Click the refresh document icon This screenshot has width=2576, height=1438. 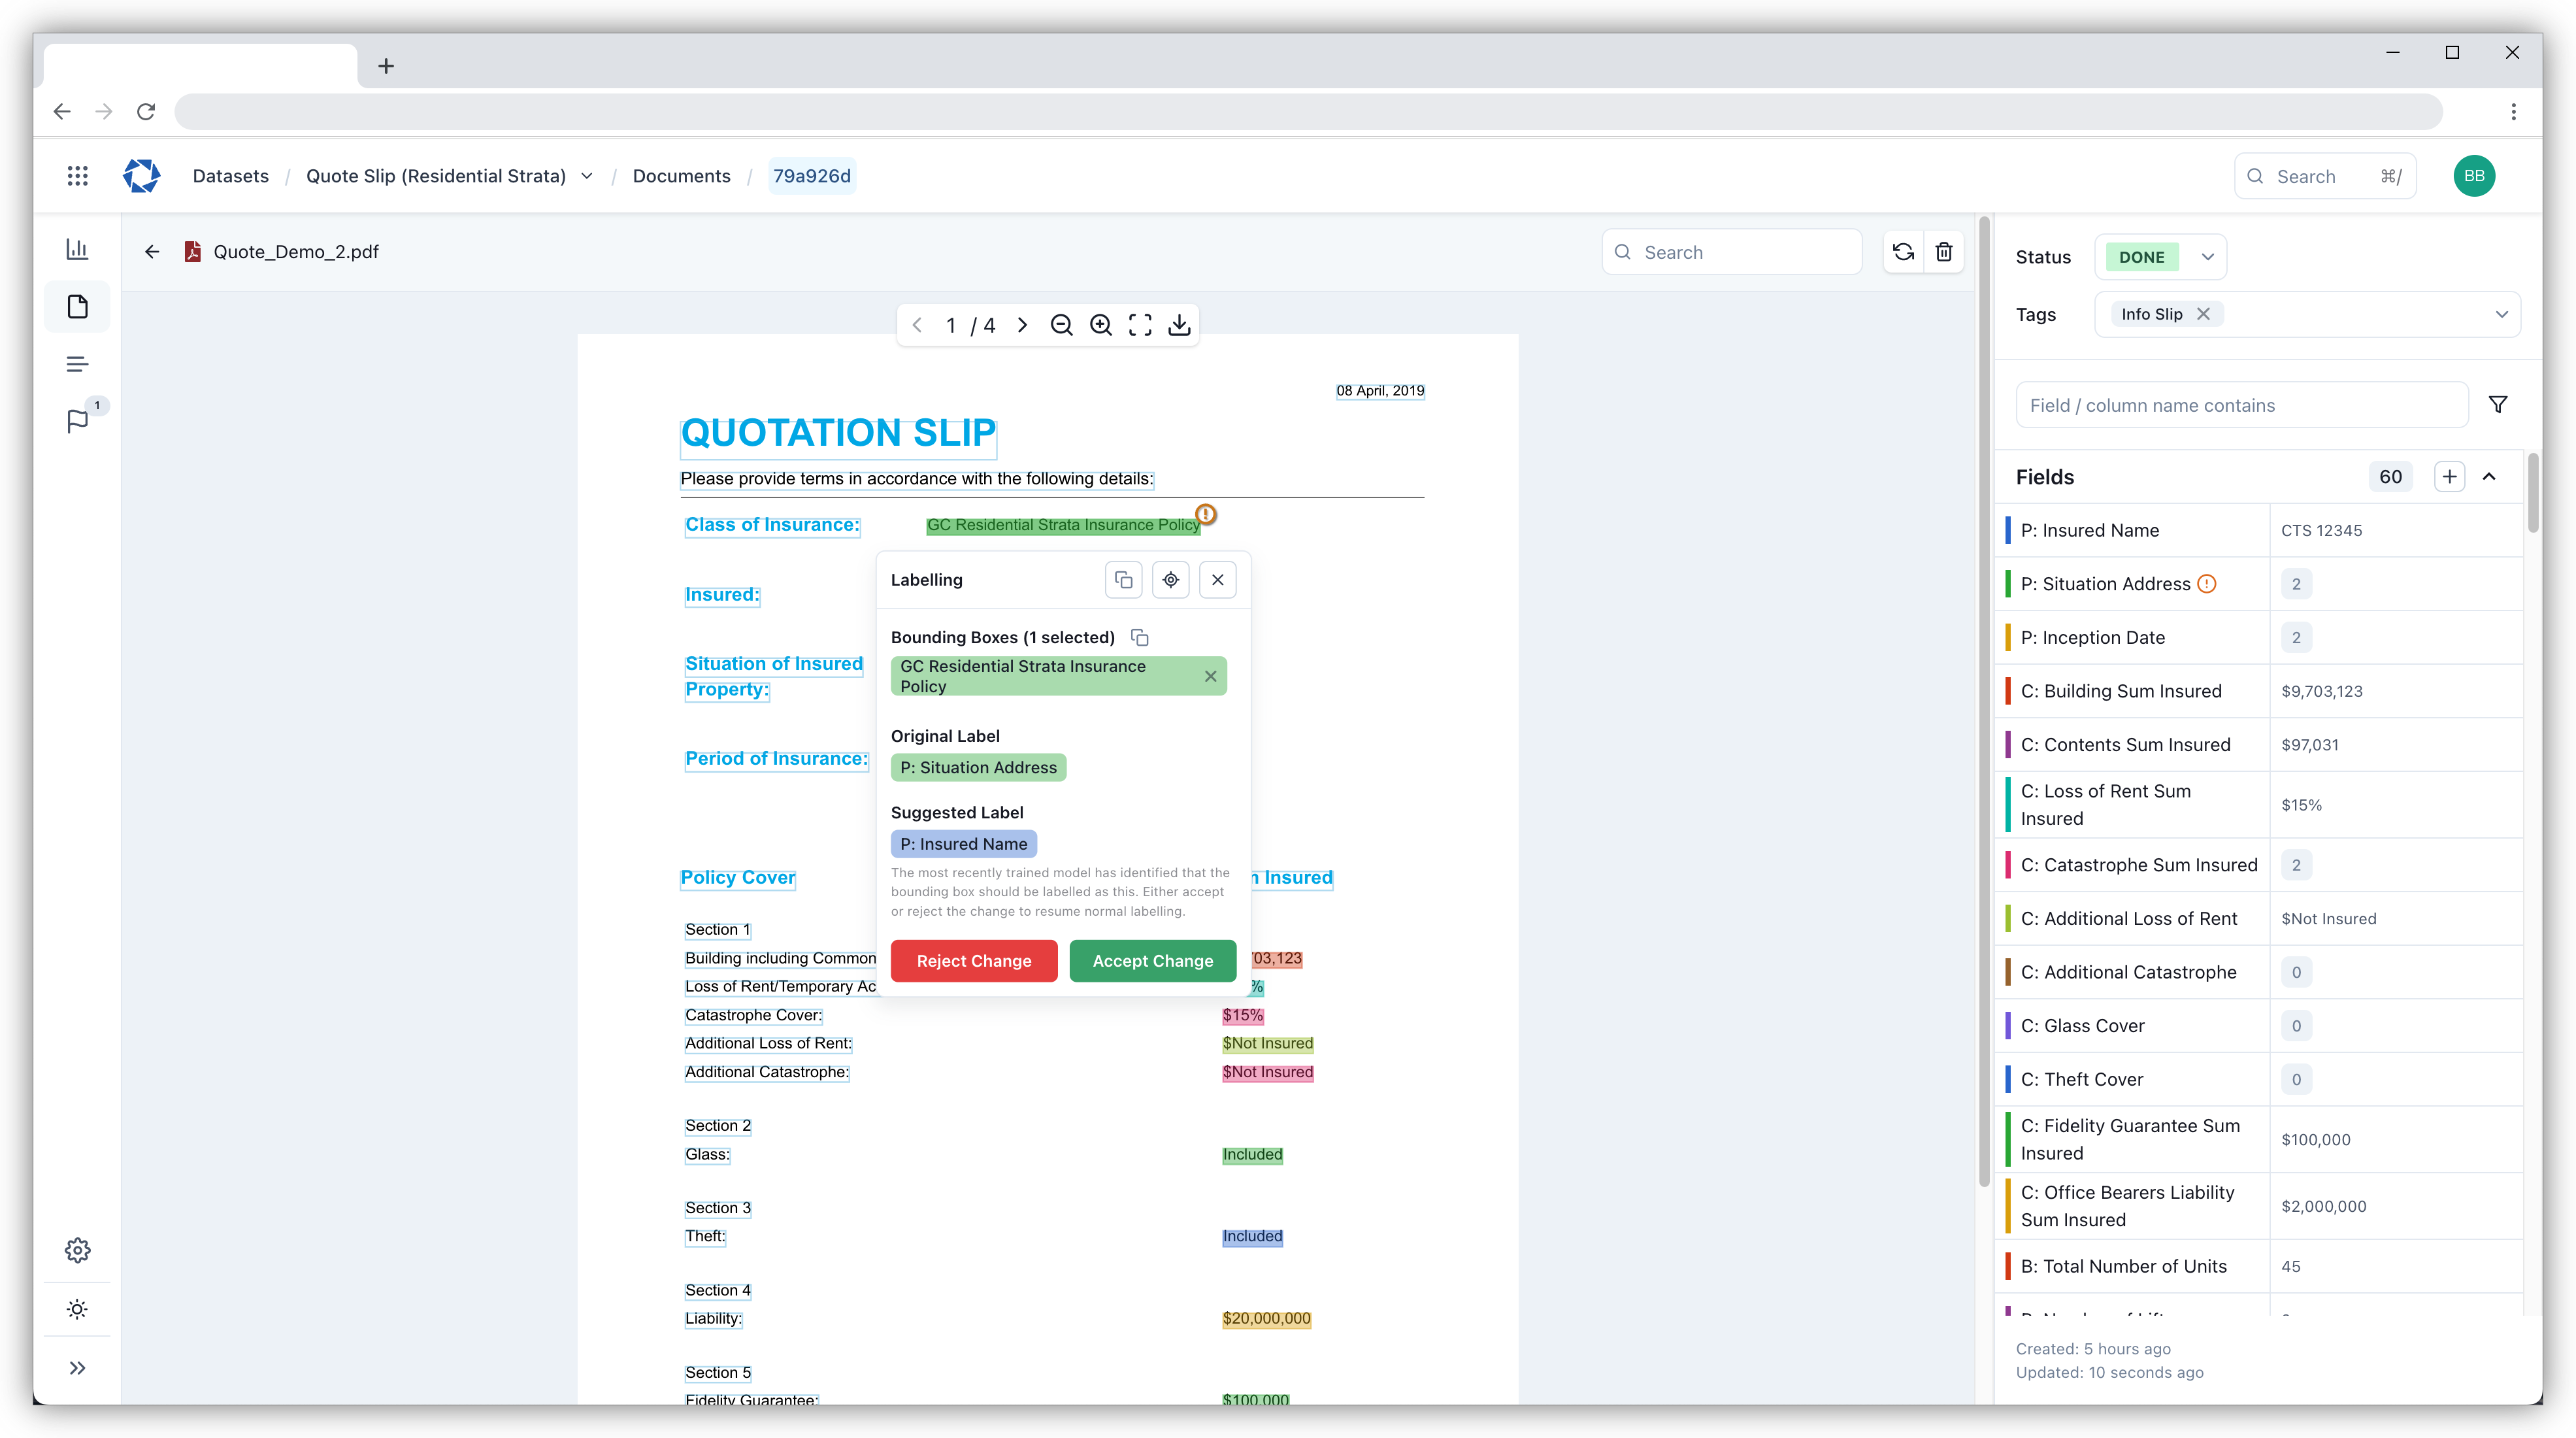click(1903, 252)
